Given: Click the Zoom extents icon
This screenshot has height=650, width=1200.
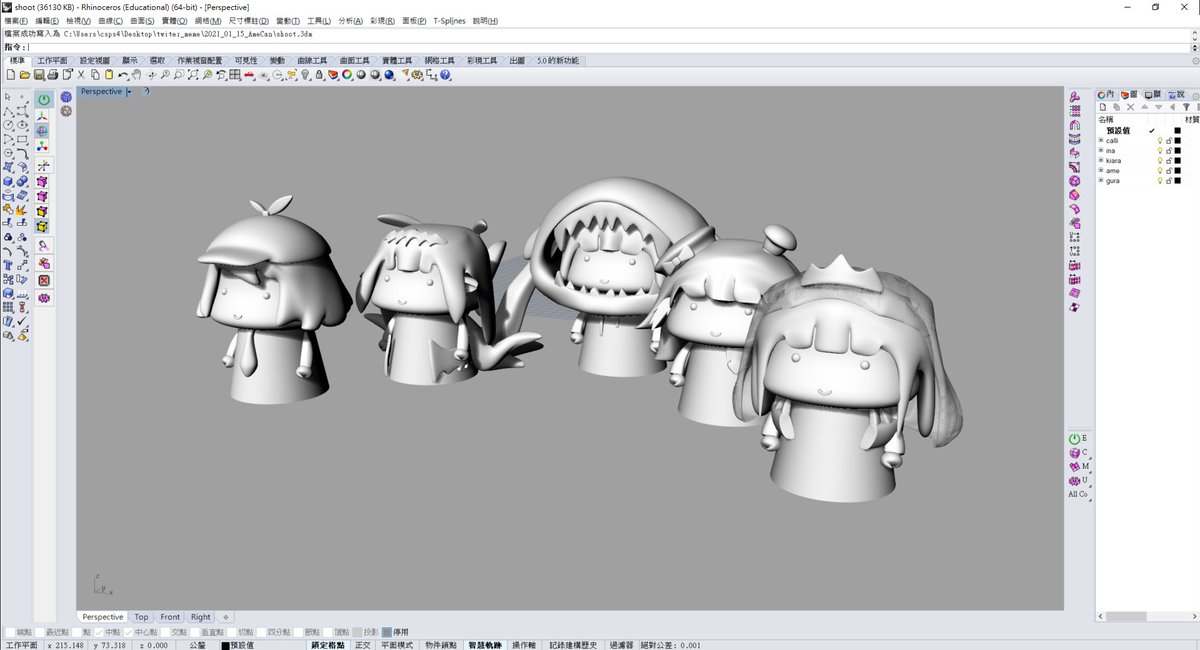Looking at the screenshot, I should (x=193, y=74).
